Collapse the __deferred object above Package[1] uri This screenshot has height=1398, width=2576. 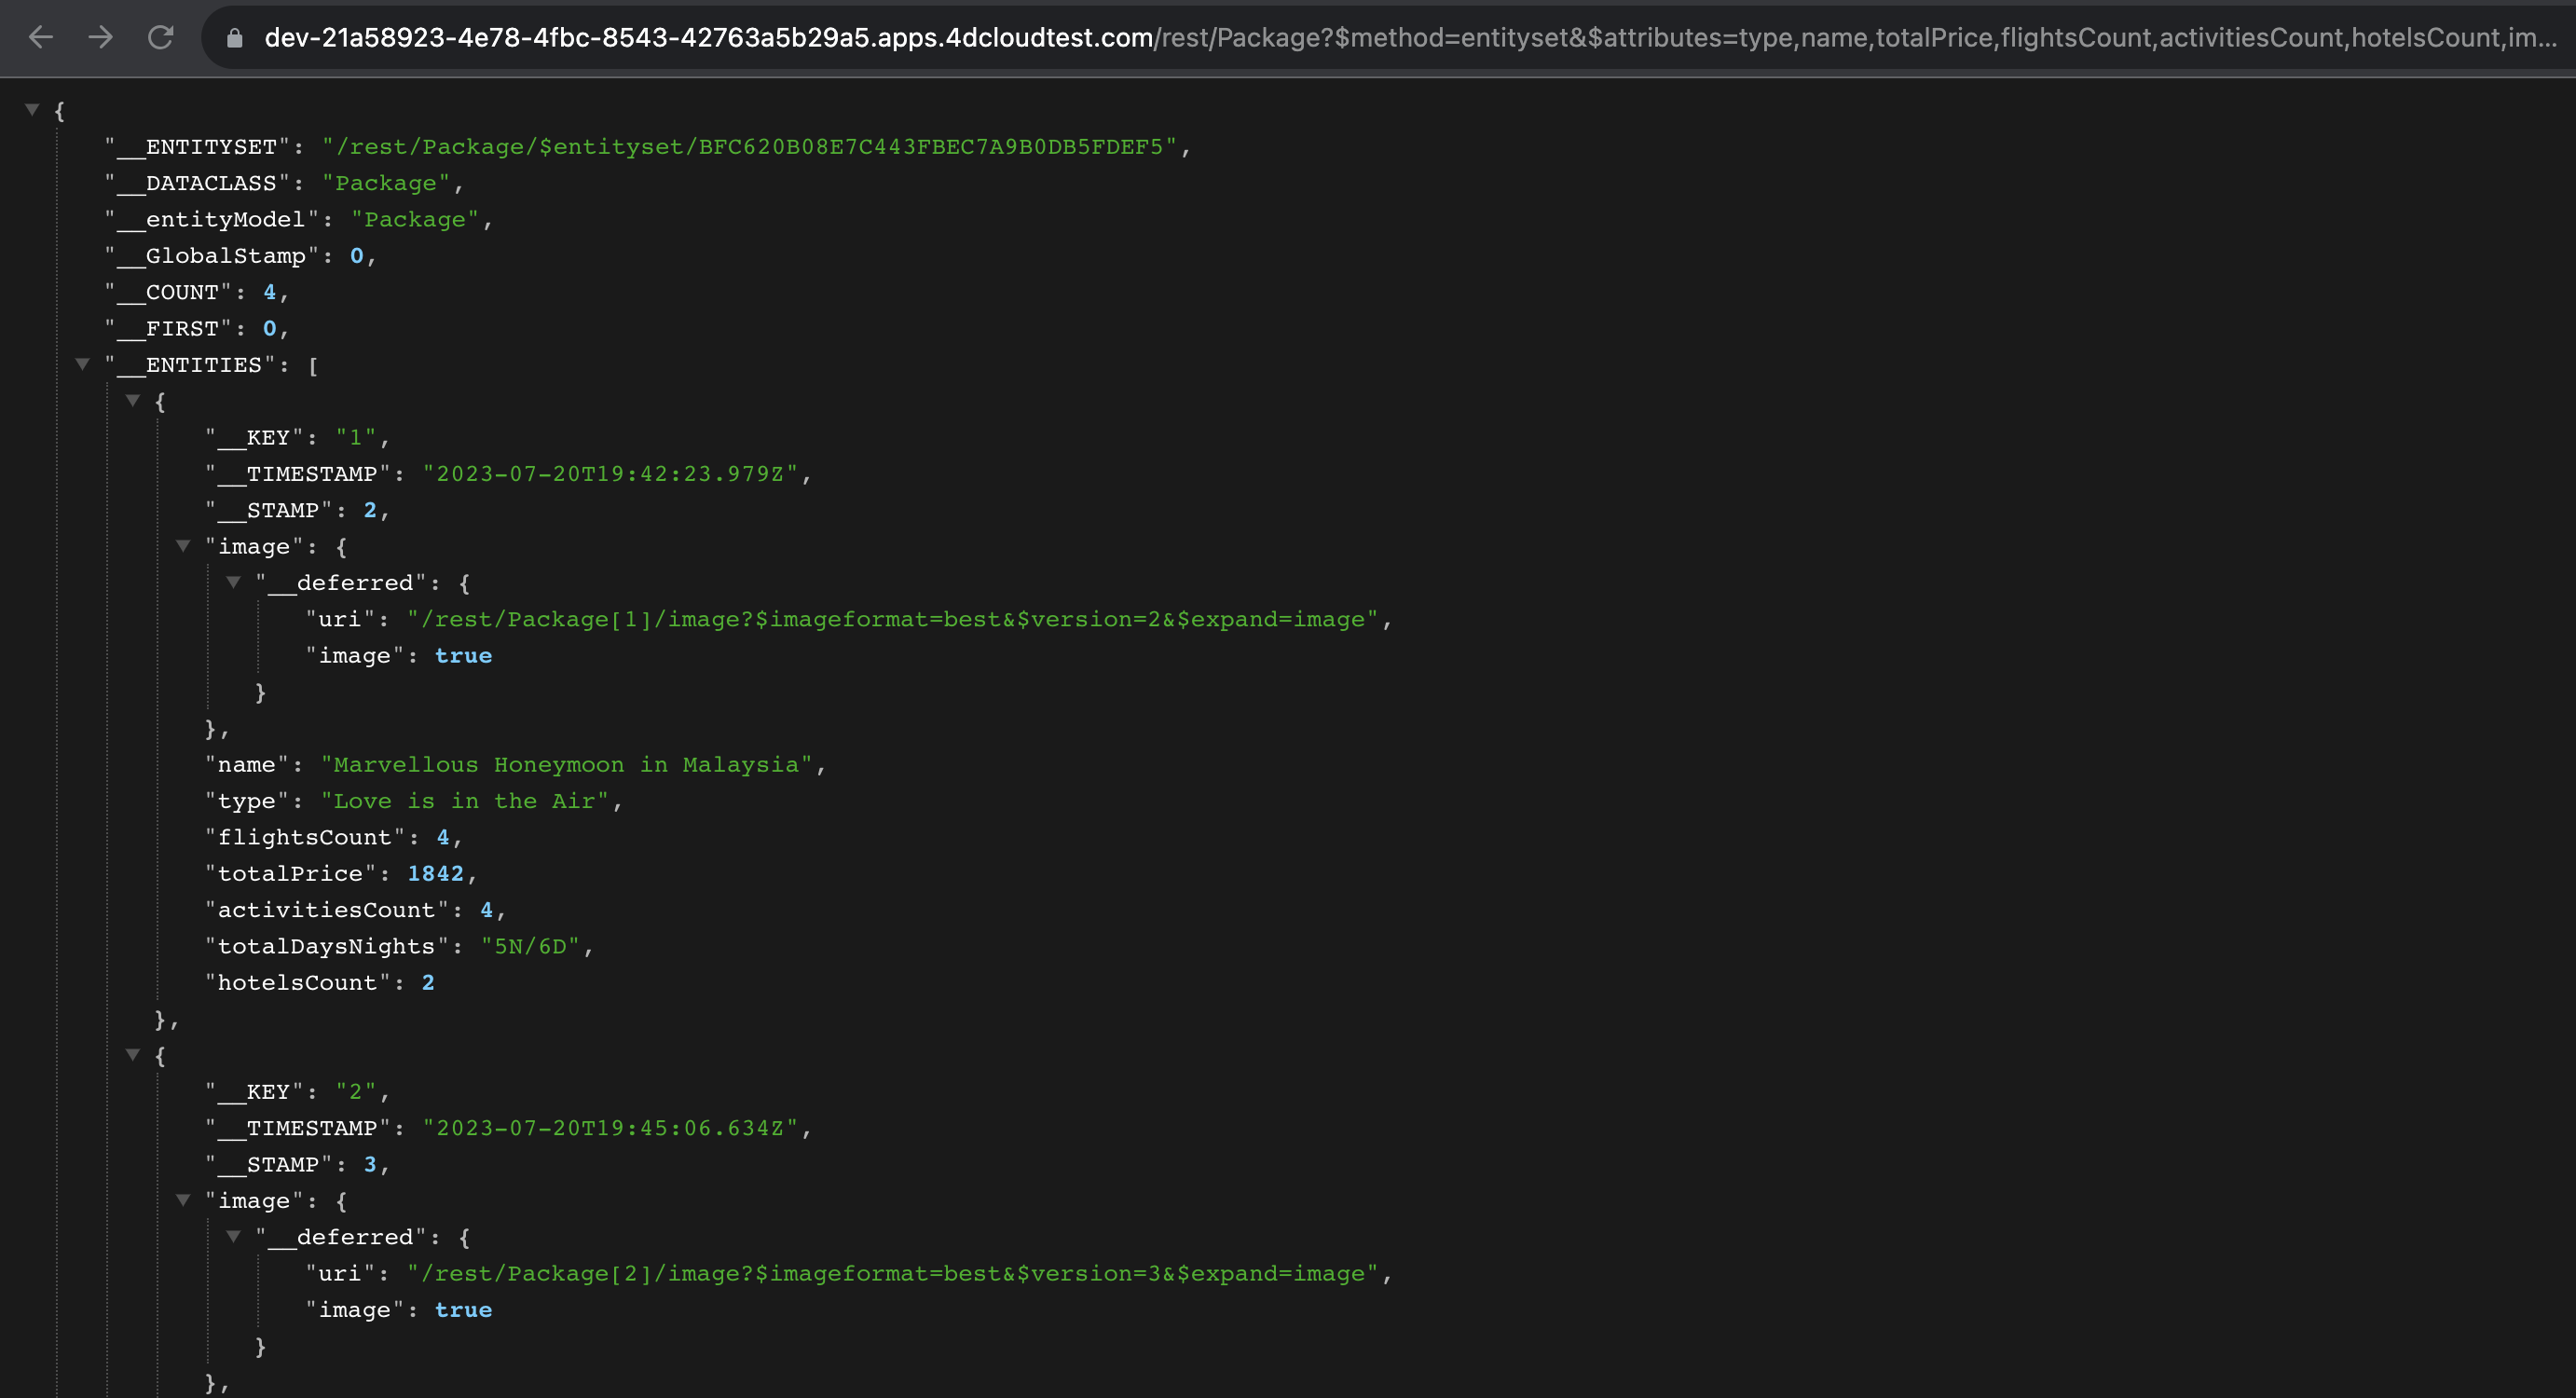[233, 582]
